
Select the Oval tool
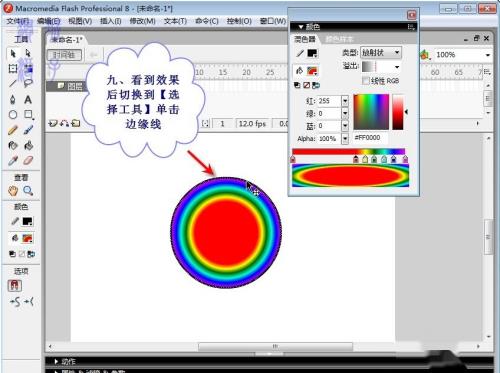point(13,115)
